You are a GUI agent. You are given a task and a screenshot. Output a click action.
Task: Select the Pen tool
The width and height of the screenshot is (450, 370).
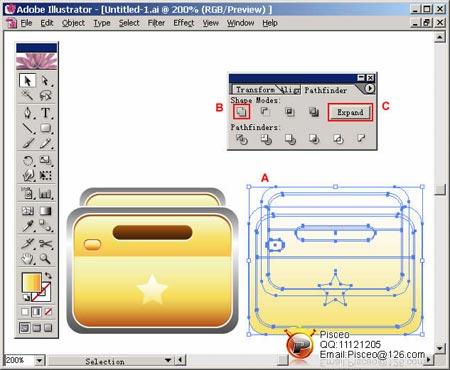(x=27, y=113)
